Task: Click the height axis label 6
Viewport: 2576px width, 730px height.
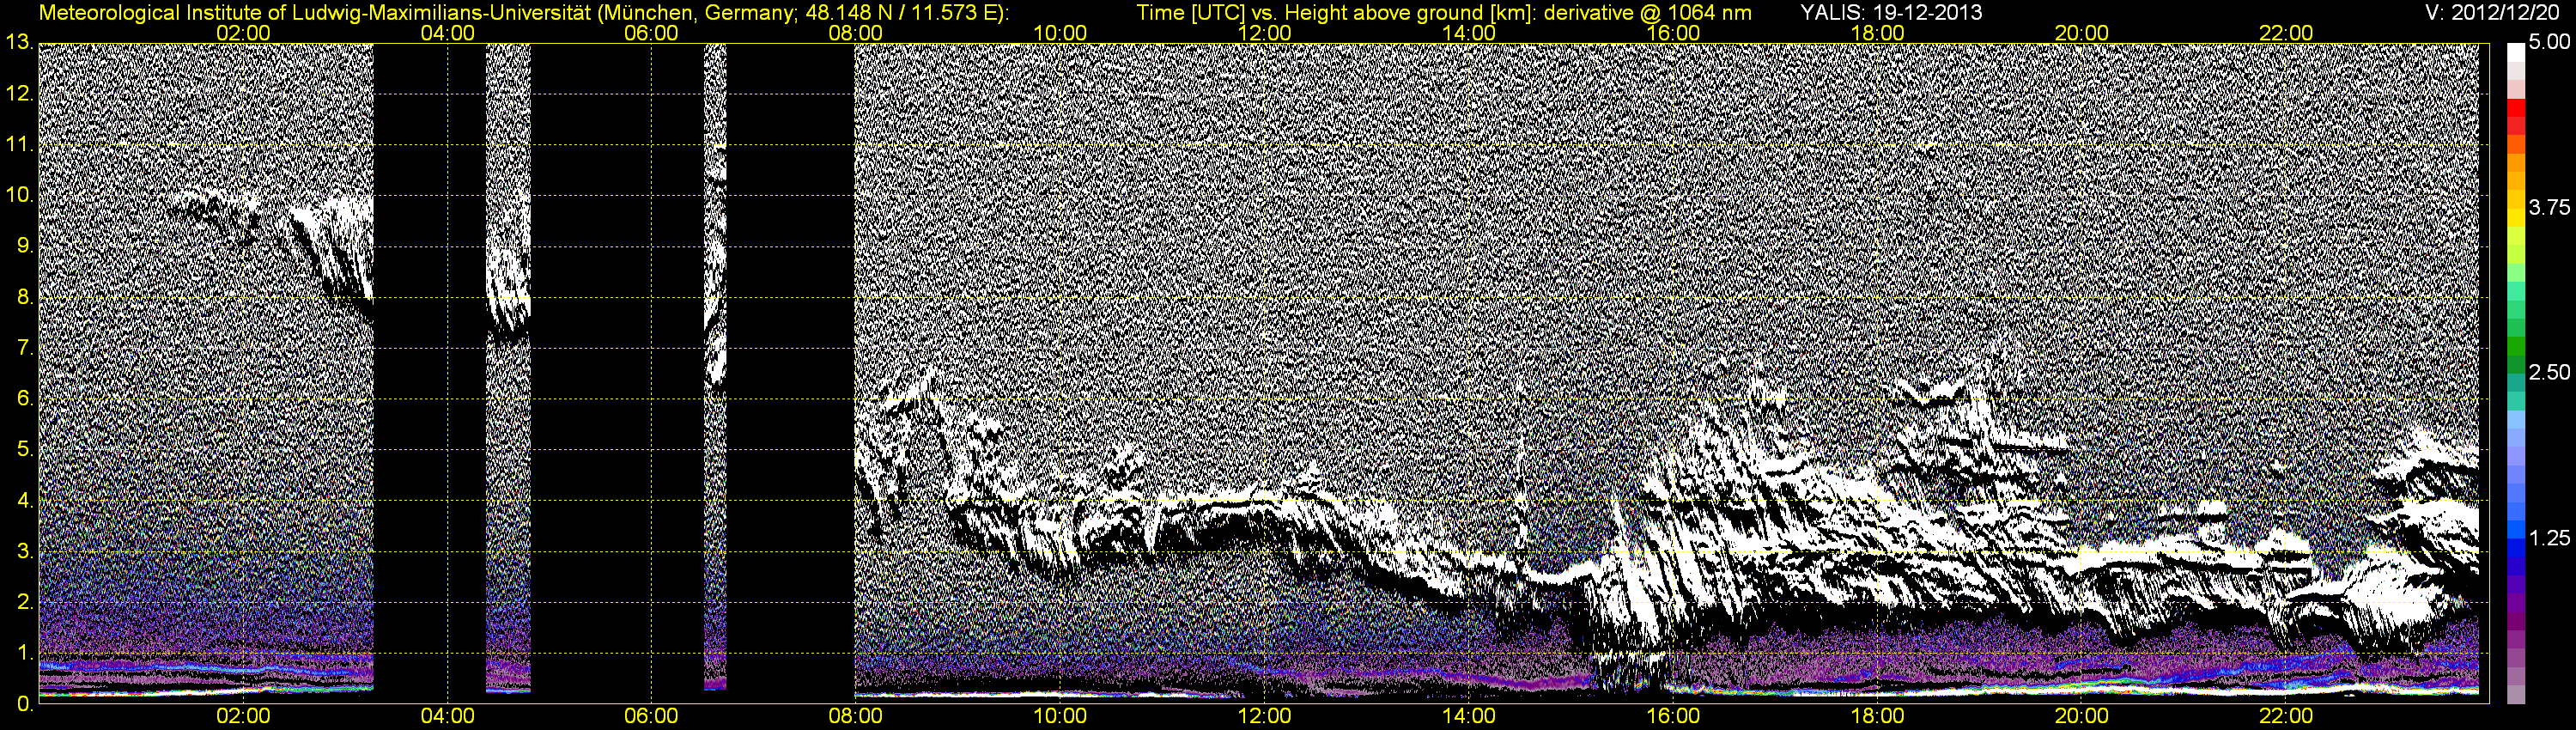Action: (x=24, y=398)
